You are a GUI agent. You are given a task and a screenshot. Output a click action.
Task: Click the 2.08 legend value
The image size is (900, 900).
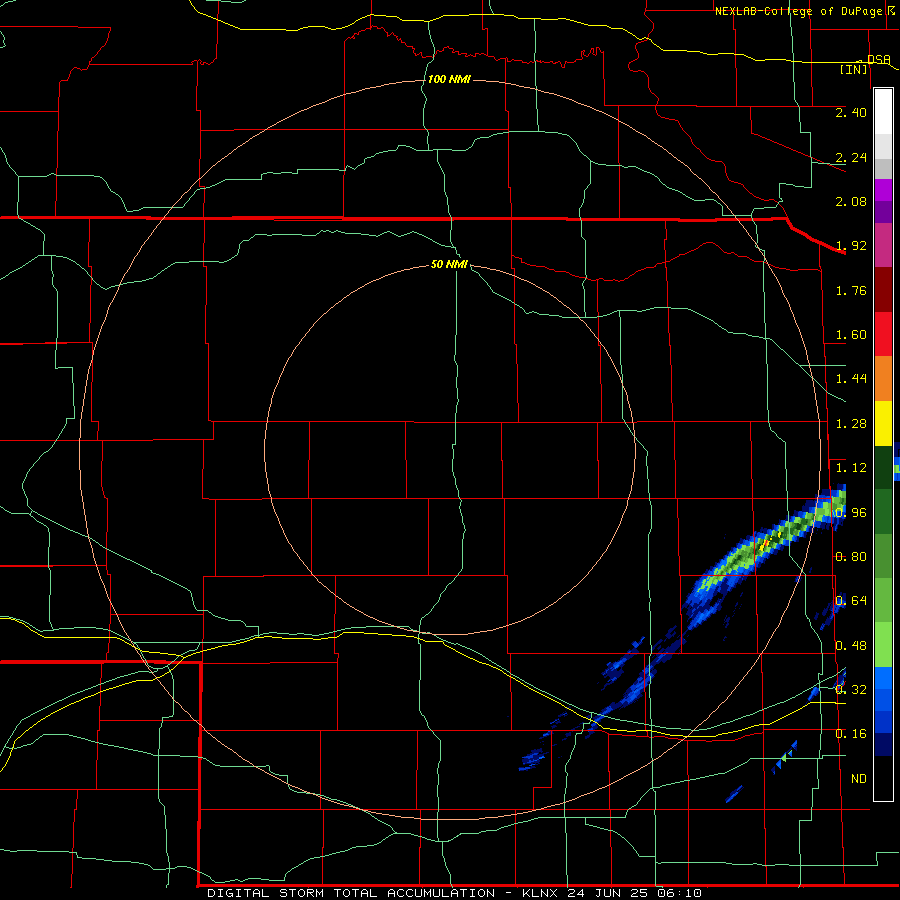pyautogui.click(x=851, y=201)
